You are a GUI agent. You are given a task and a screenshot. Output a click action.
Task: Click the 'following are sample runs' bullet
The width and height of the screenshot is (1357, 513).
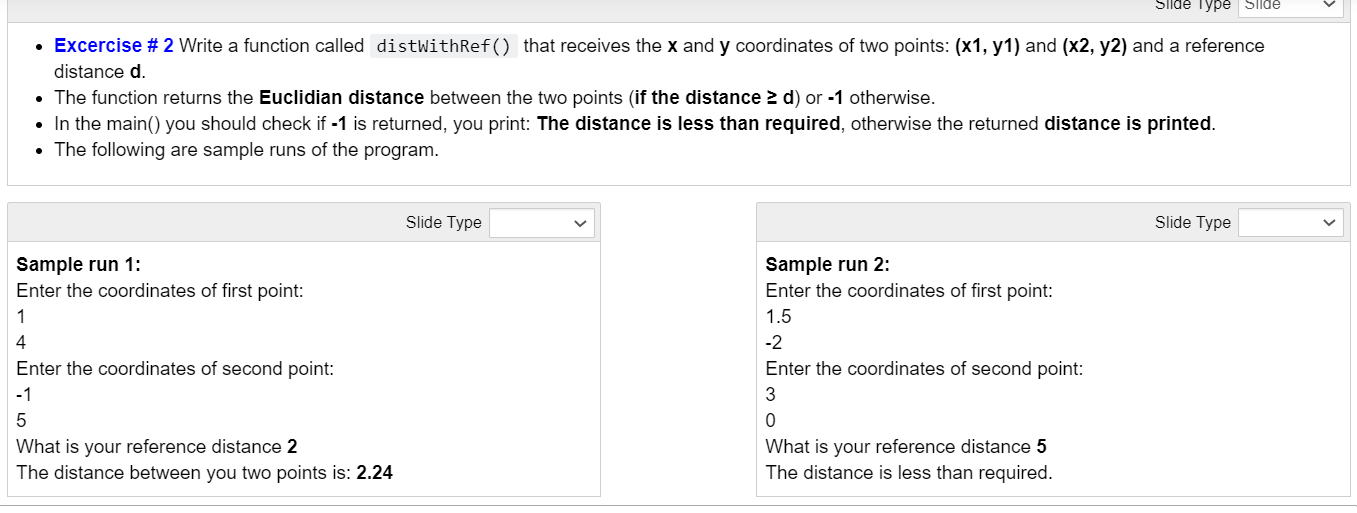(x=246, y=150)
